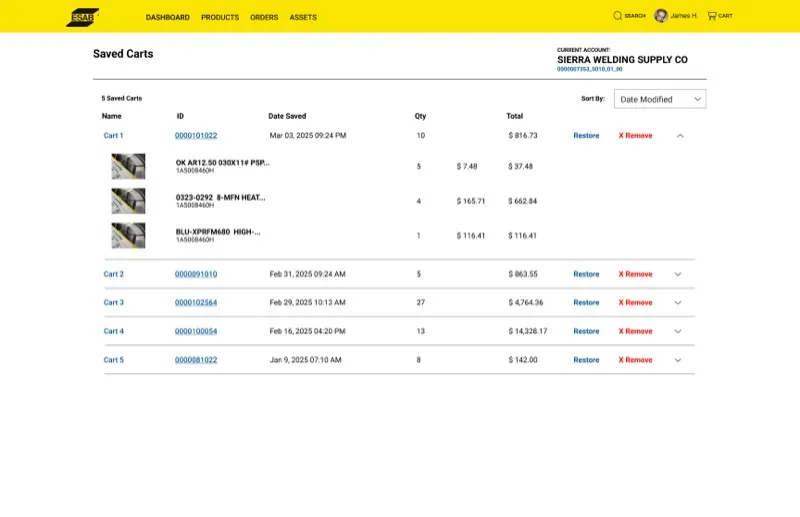
Task: Click the James H. user avatar
Action: [661, 16]
